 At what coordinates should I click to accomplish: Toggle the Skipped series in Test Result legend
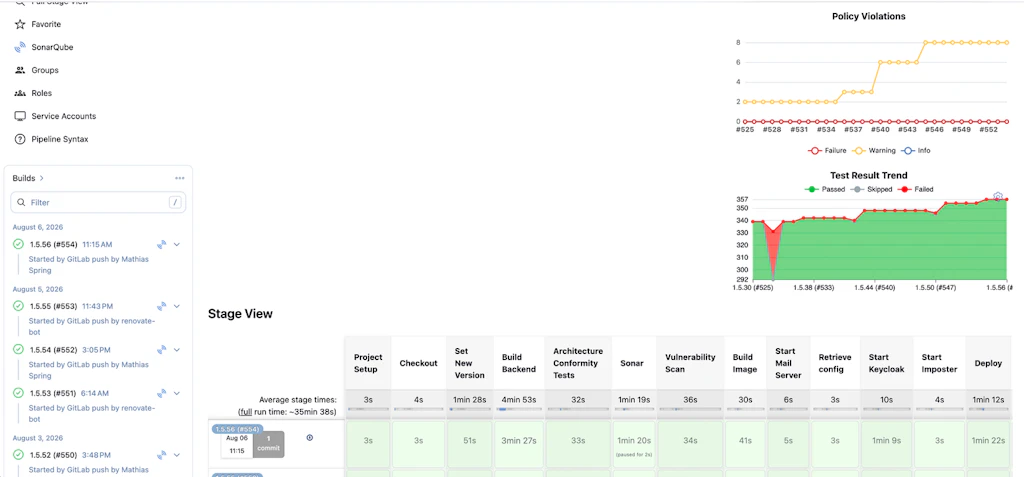[x=869, y=189]
